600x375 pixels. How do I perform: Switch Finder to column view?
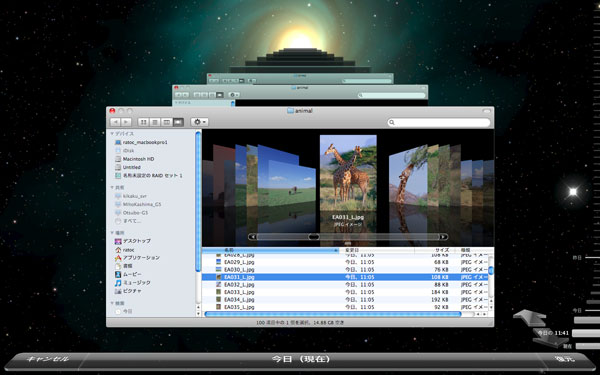pyautogui.click(x=166, y=122)
